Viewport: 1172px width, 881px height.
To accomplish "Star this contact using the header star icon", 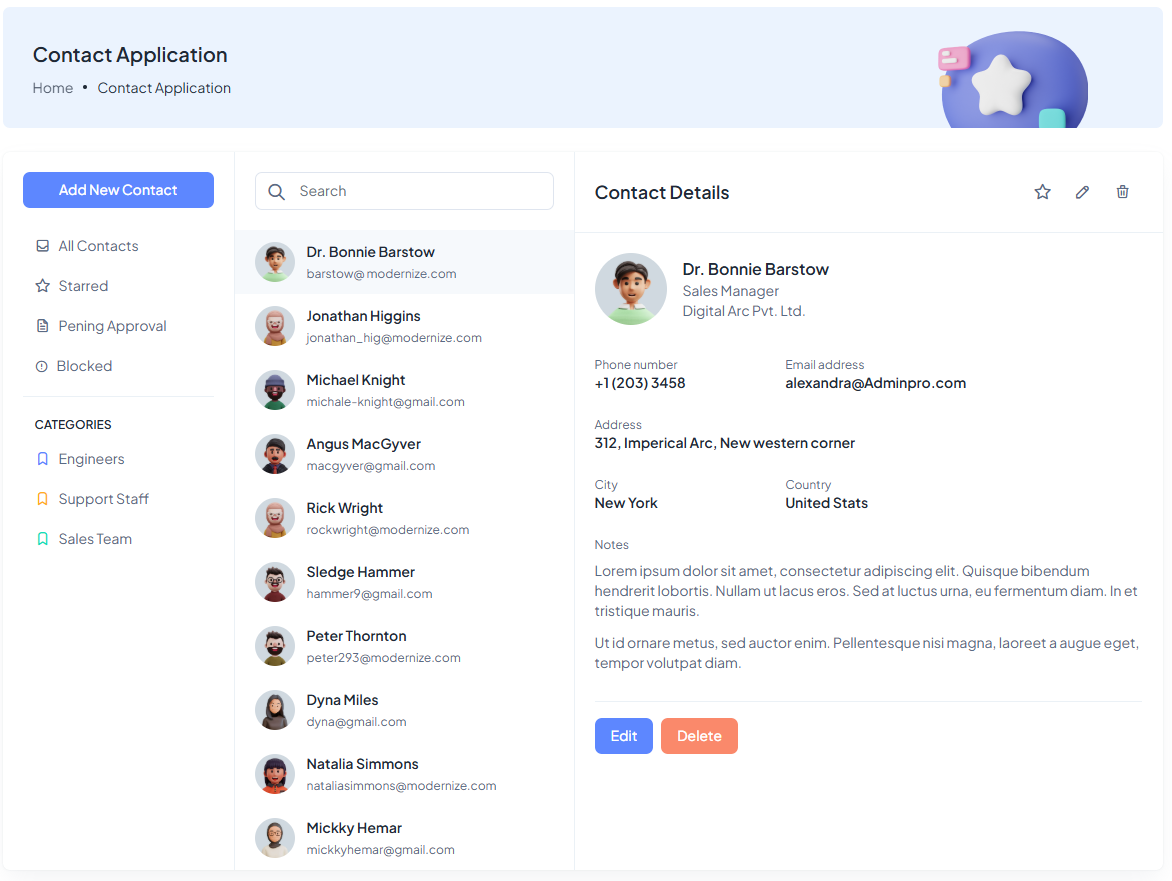I will [x=1042, y=192].
